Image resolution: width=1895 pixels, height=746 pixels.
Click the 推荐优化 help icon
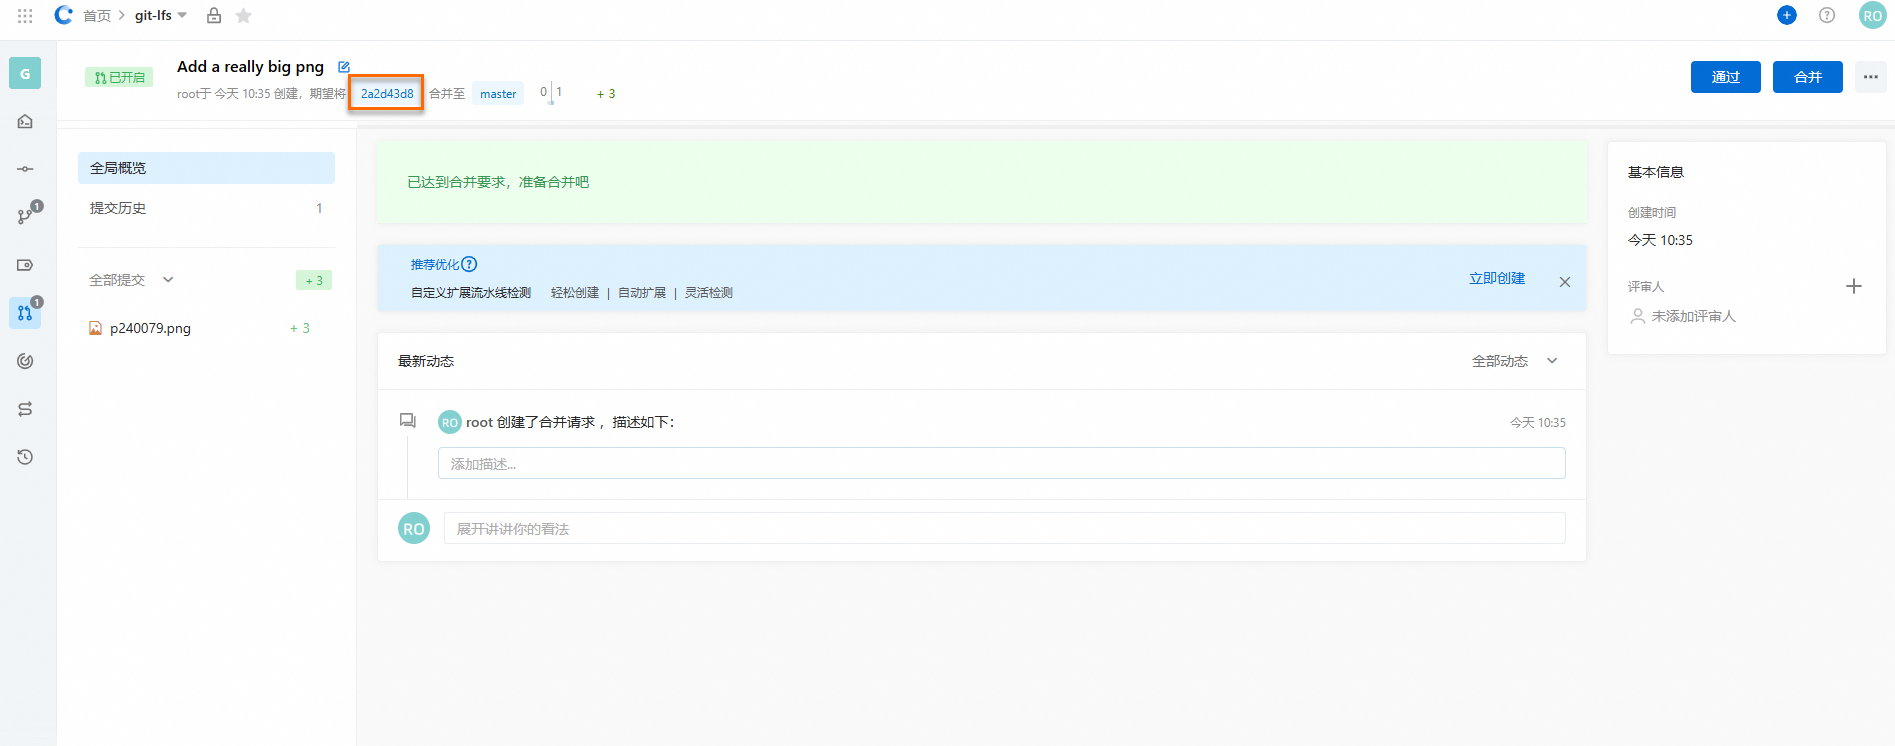click(x=469, y=264)
